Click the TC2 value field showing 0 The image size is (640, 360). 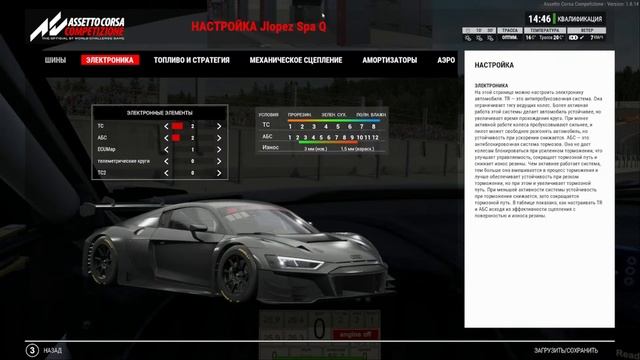coord(193,173)
